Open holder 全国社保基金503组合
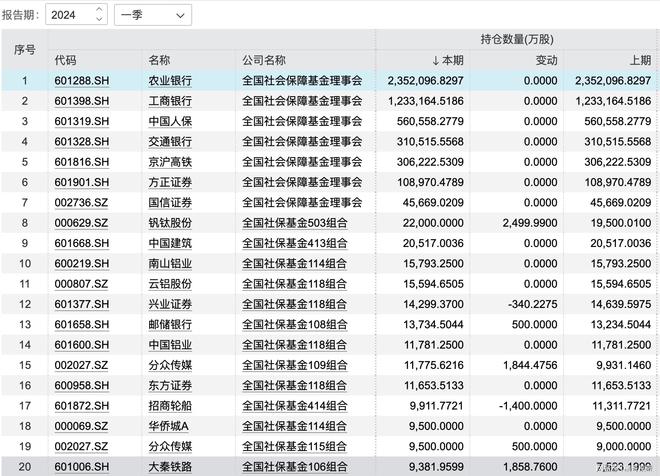The height and width of the screenshot is (476, 660). 295,223
